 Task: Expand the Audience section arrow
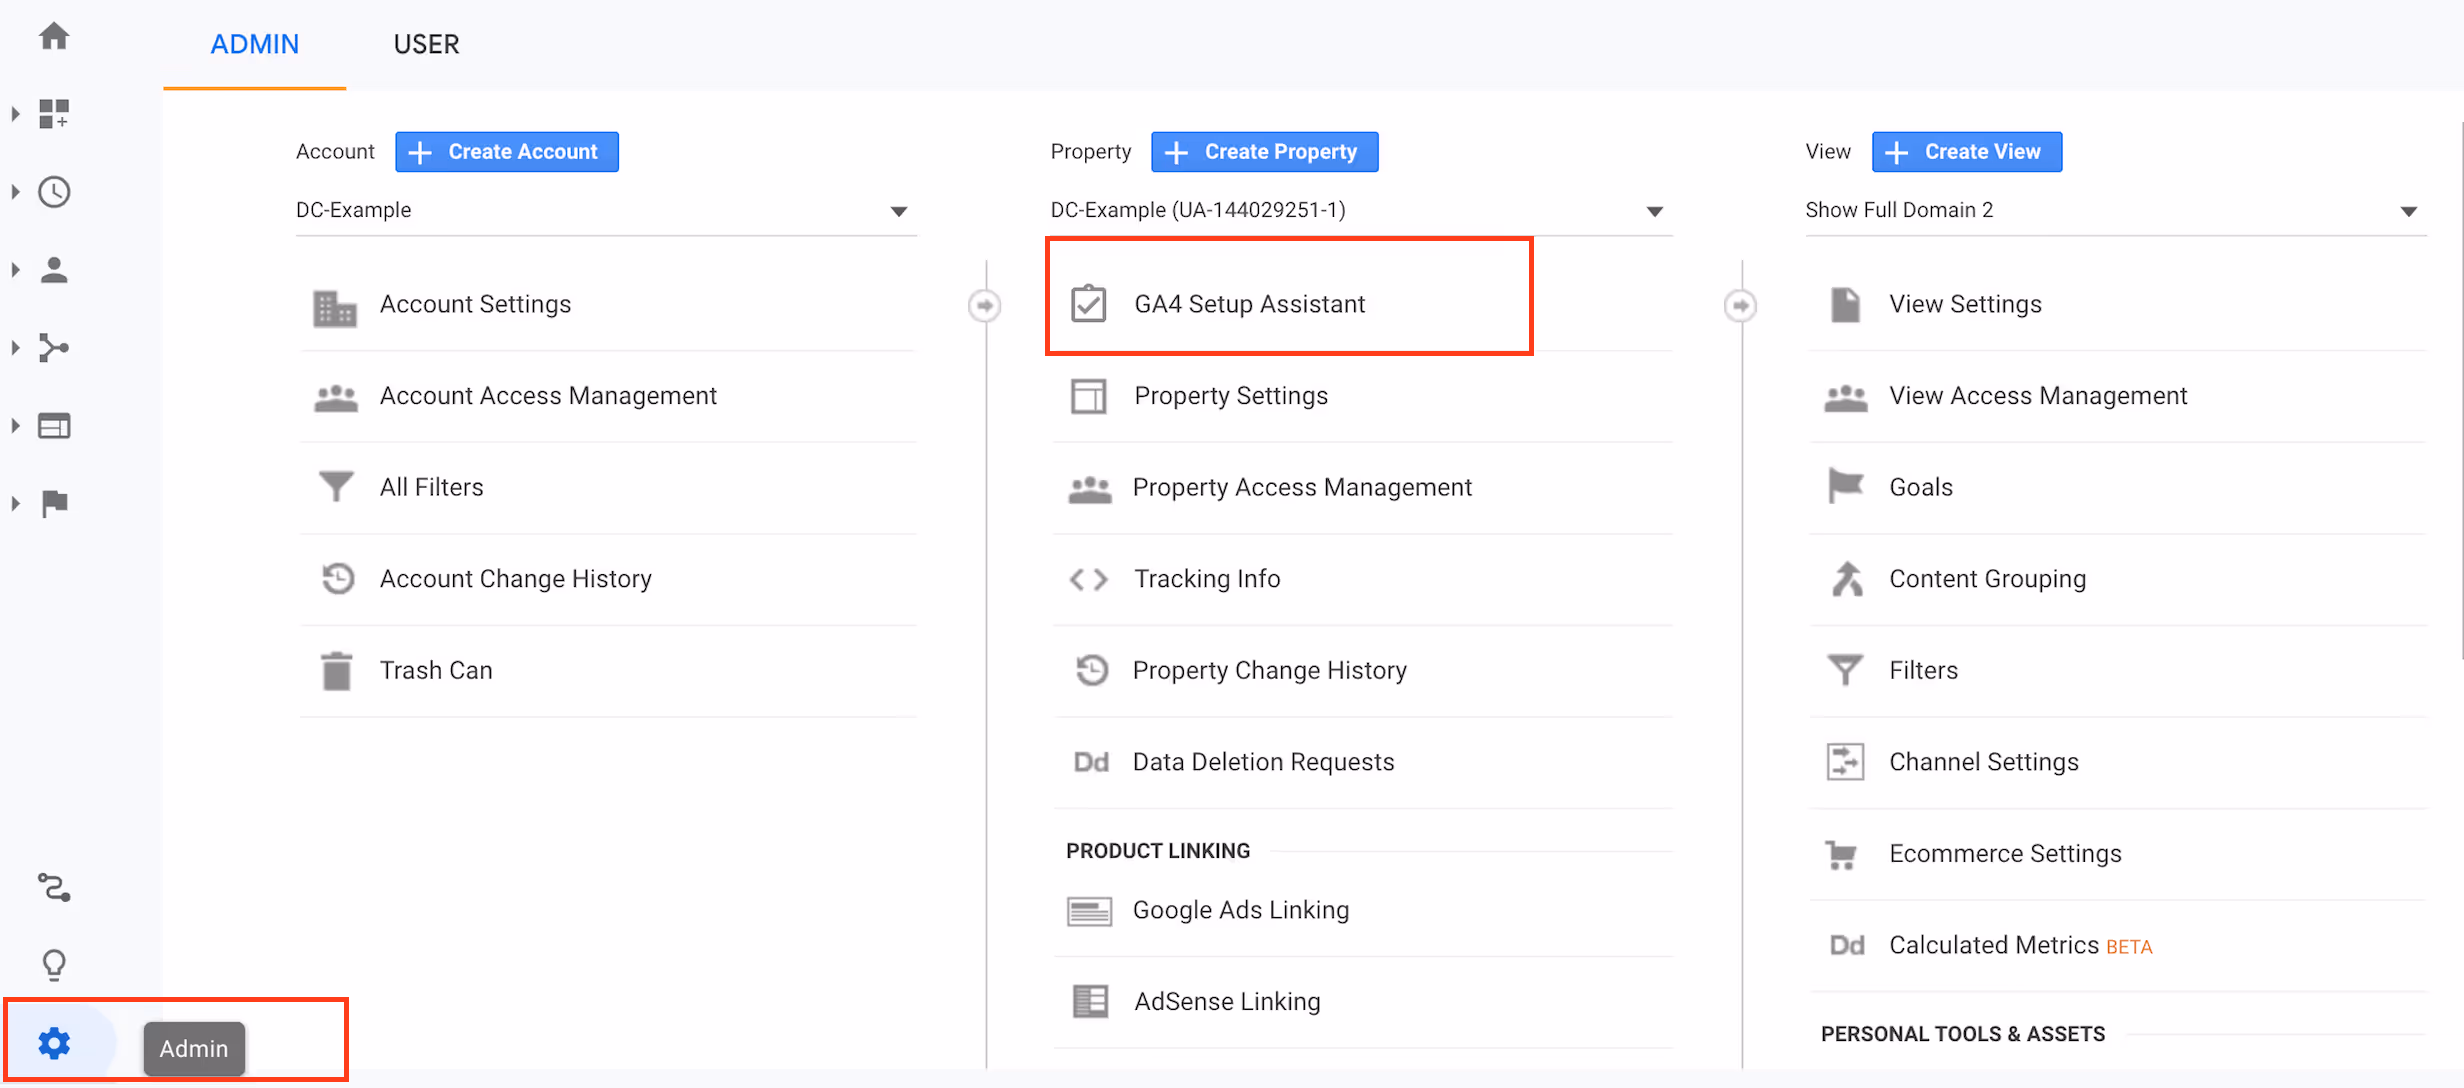(x=15, y=270)
